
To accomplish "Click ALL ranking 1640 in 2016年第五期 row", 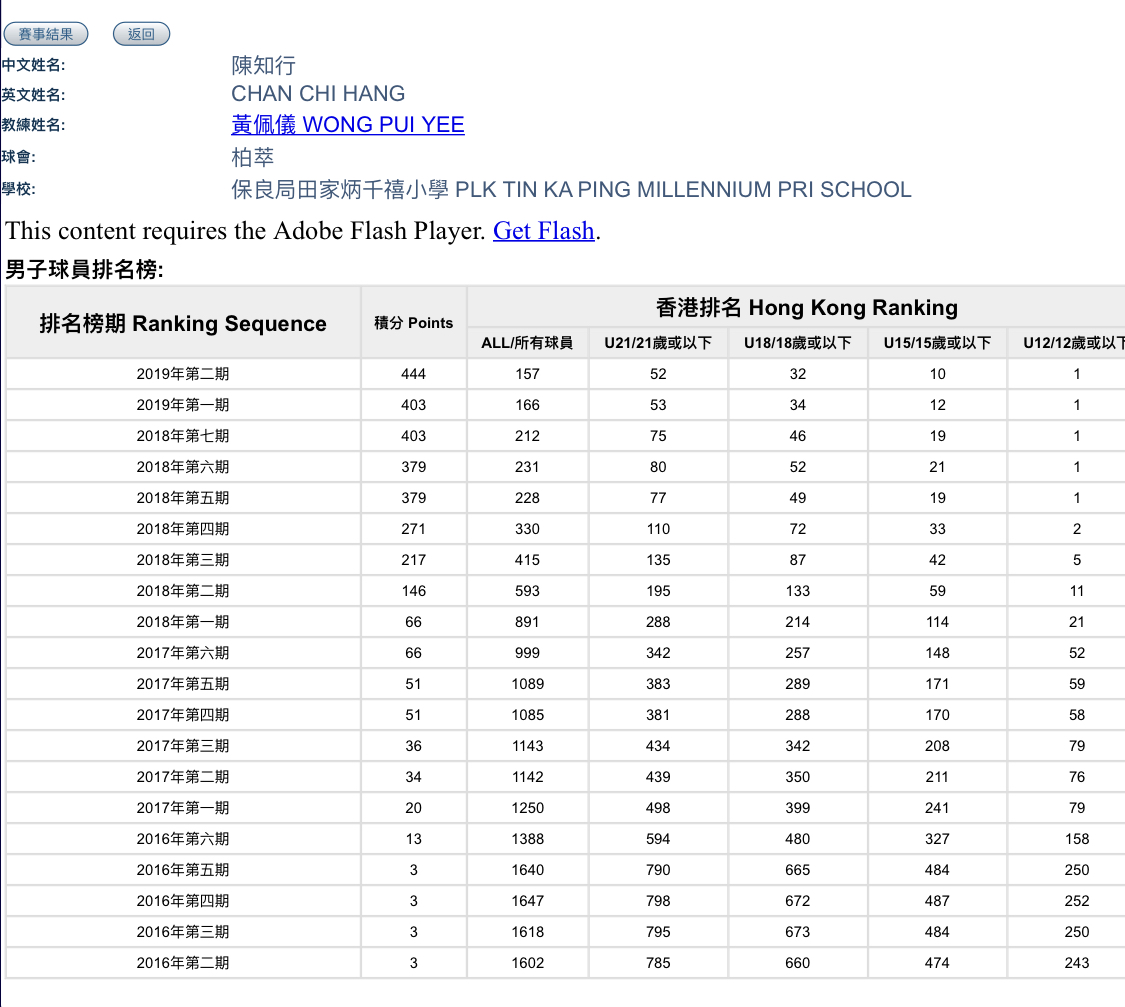I will (x=527, y=870).
